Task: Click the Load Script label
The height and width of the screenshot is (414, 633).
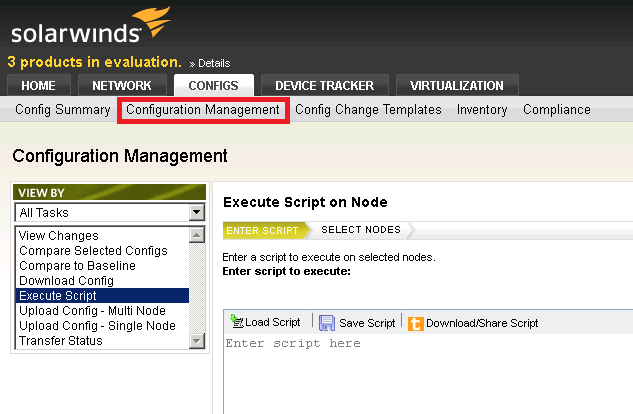Action: [x=273, y=322]
